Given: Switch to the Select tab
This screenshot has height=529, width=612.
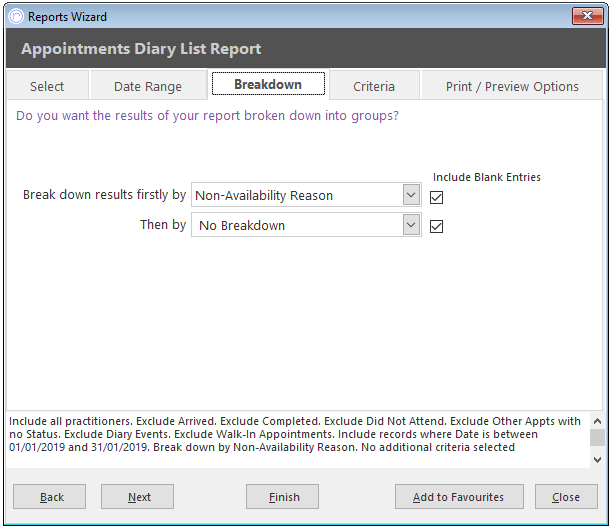Looking at the screenshot, I should pos(47,86).
